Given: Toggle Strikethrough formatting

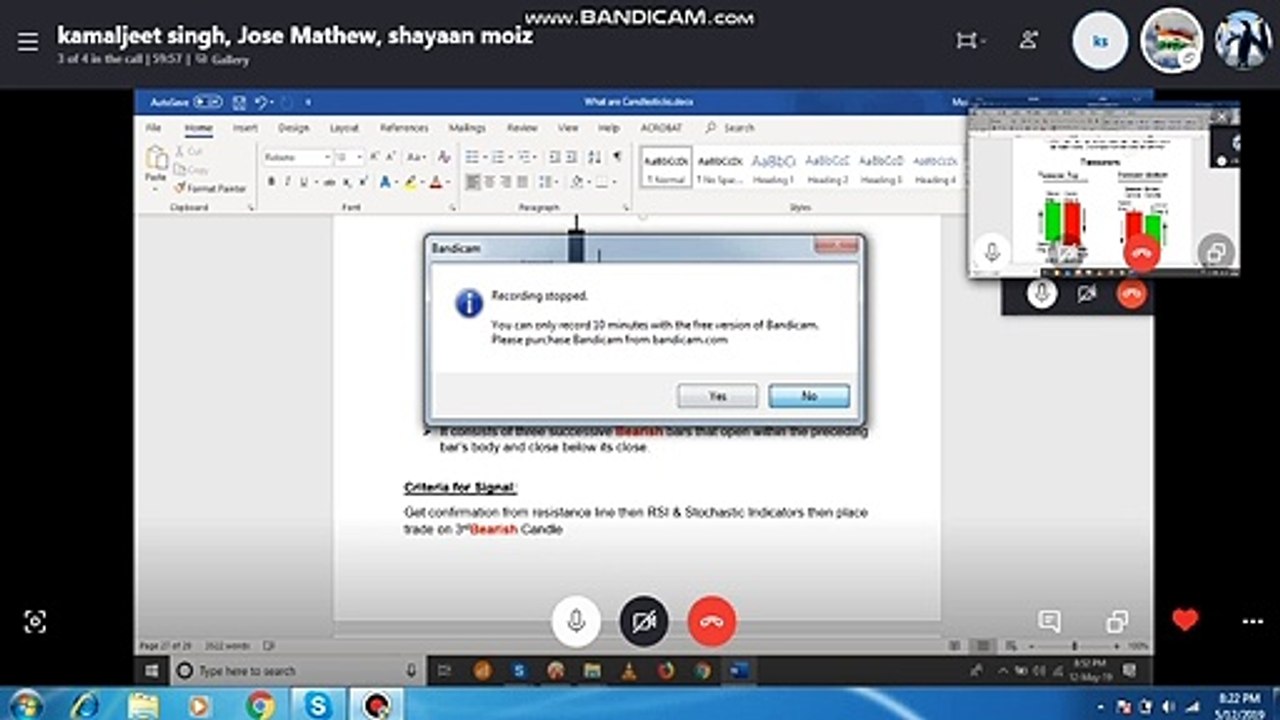Looking at the screenshot, I should [x=329, y=182].
